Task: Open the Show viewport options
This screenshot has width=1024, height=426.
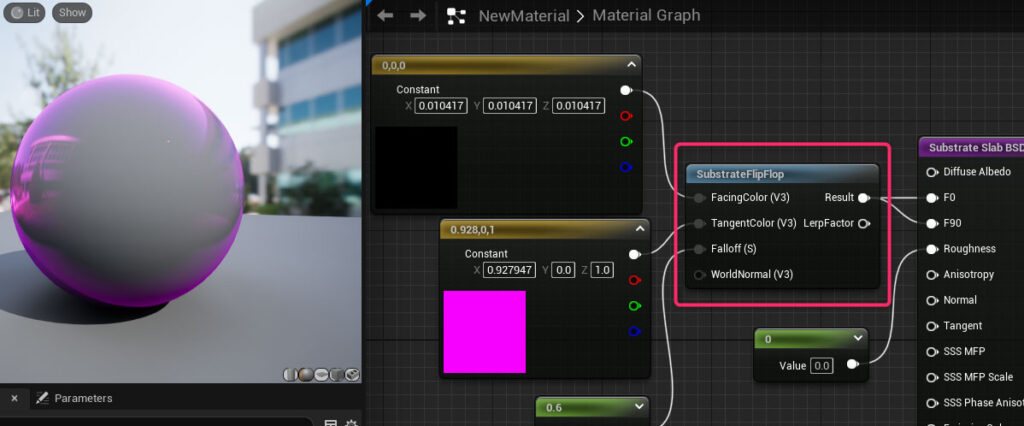Action: 72,12
